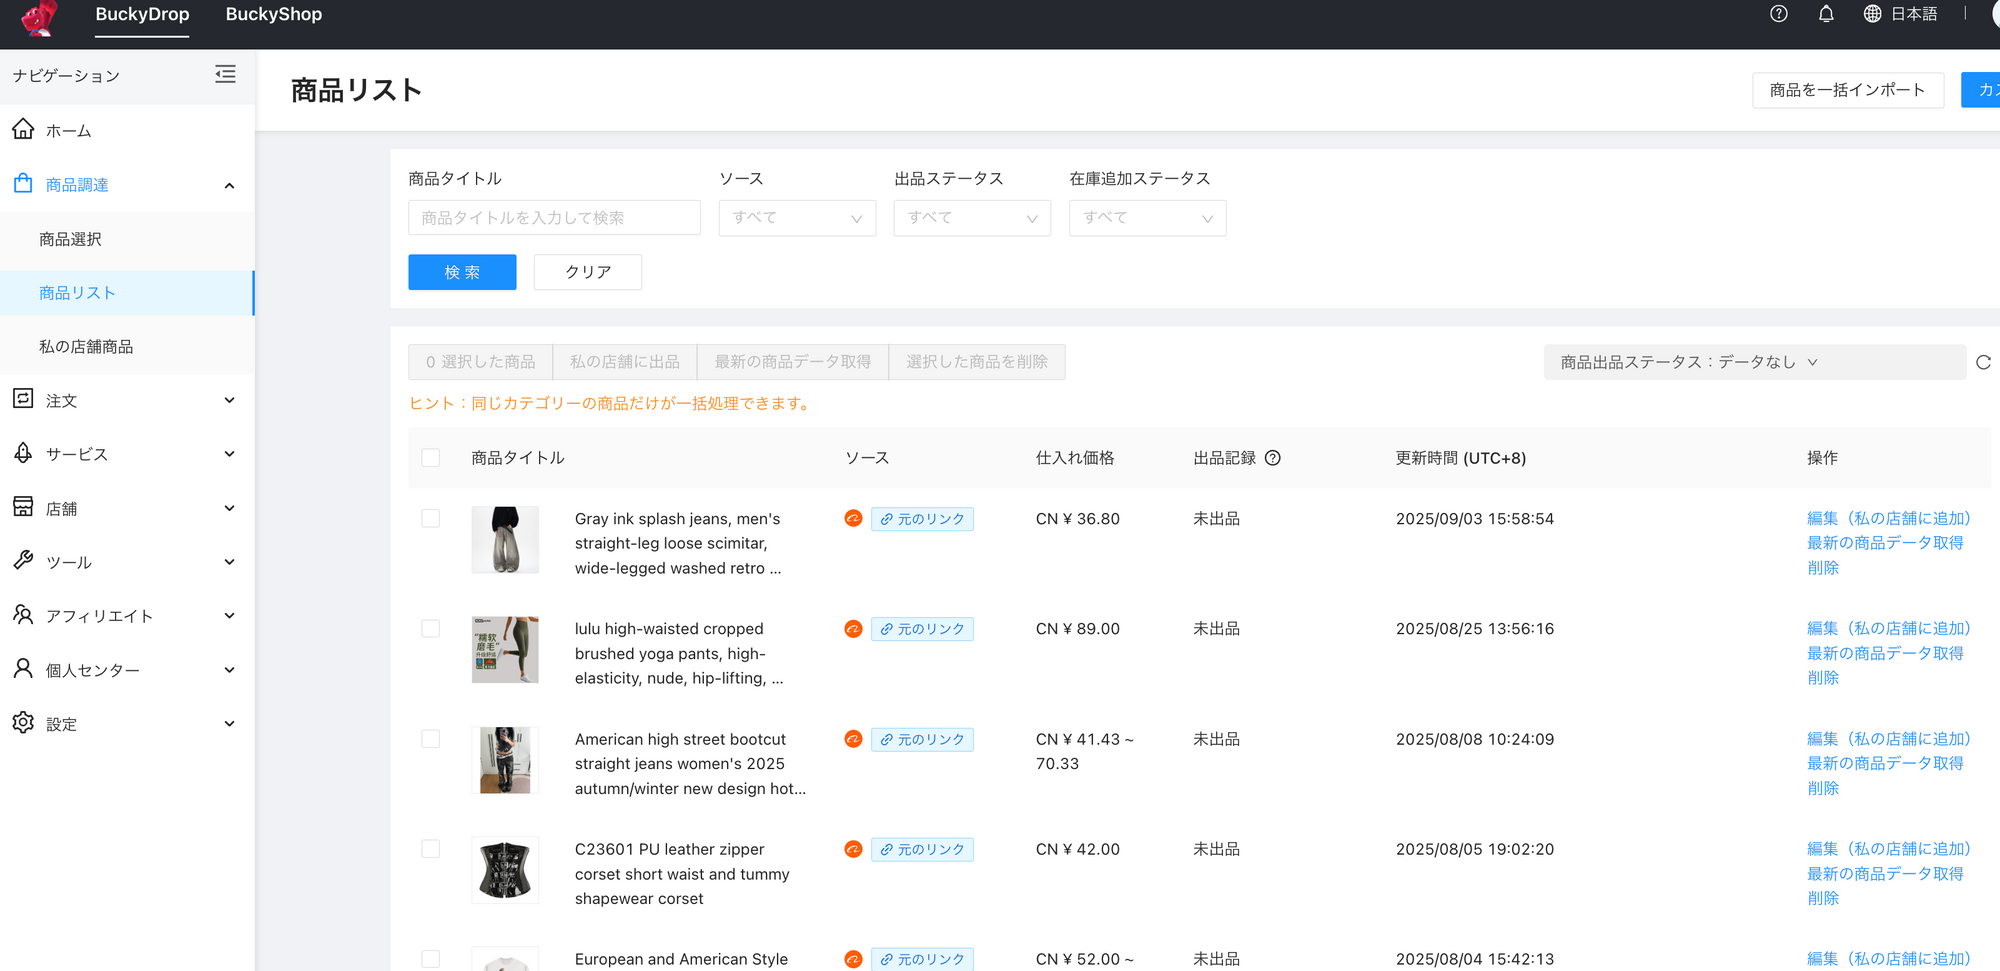Screen dimensions: 2000x971
Task: Expand the 店舗 section chevron
Action: [x=229, y=508]
